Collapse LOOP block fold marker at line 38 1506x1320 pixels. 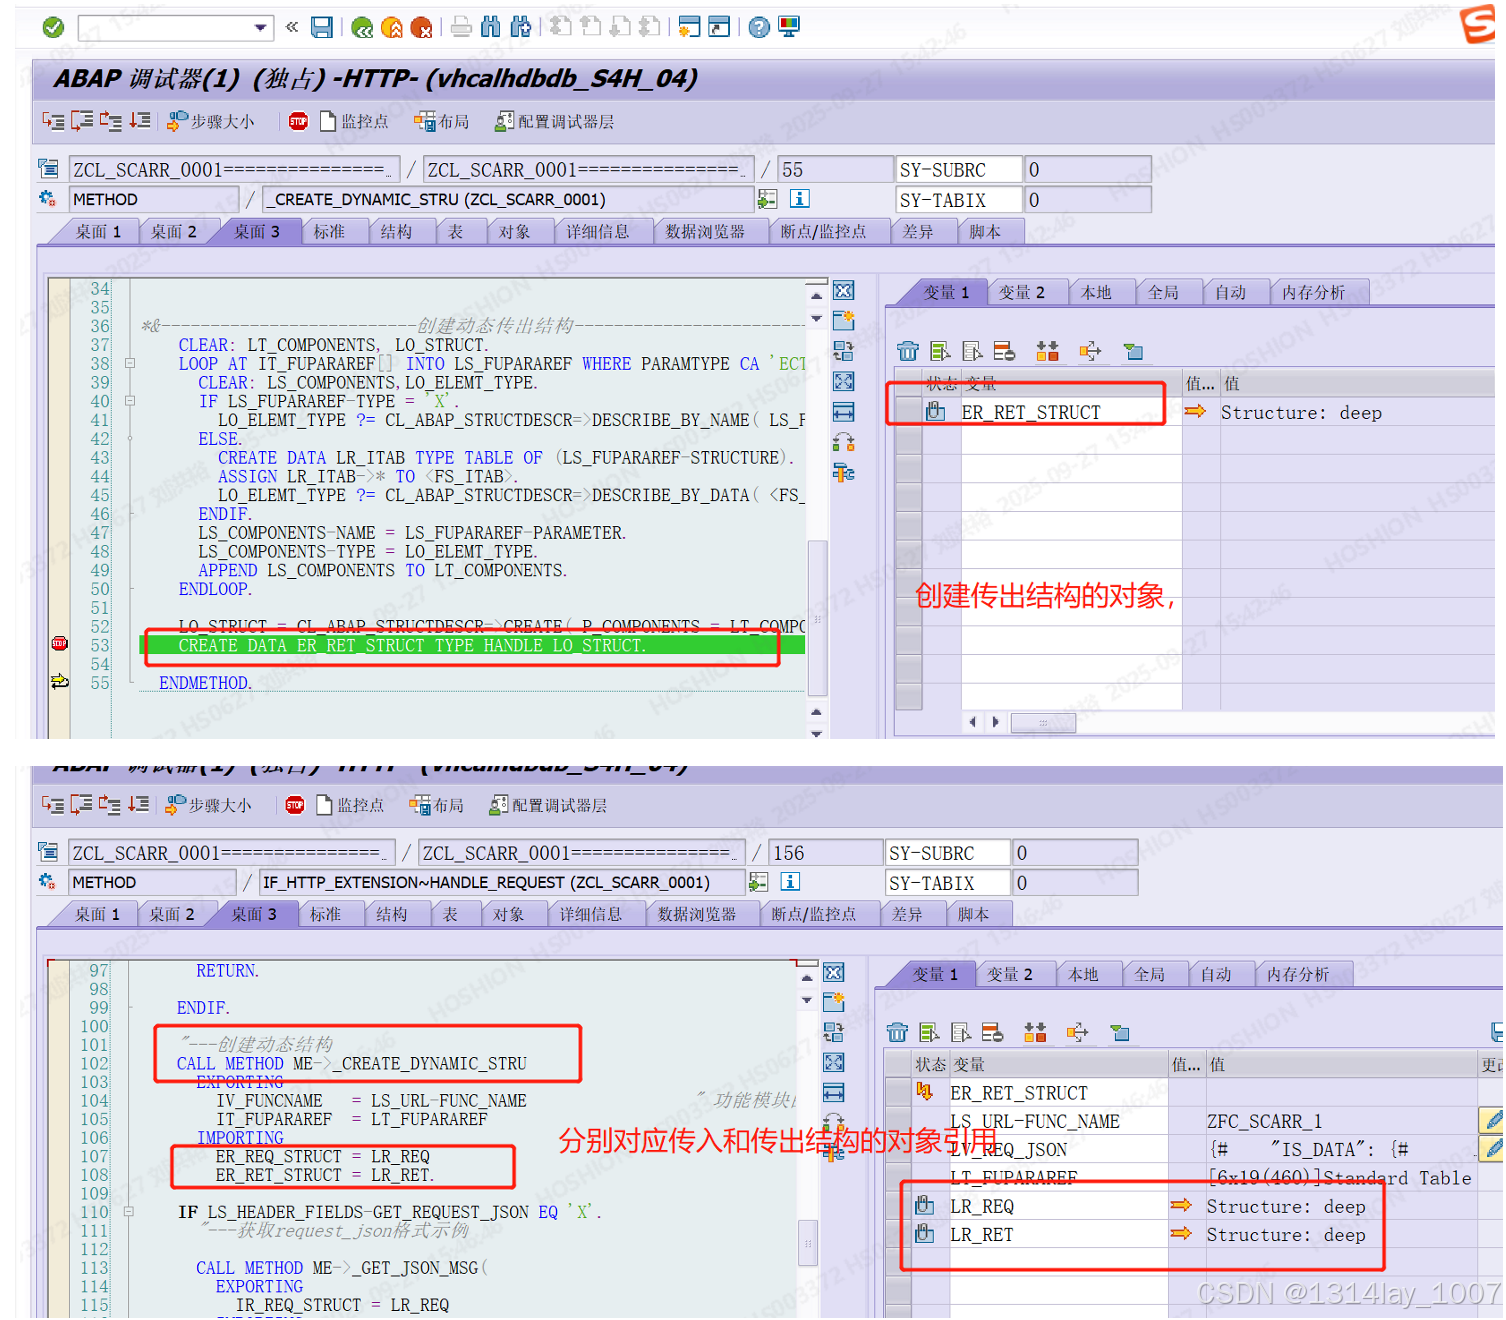tap(130, 364)
